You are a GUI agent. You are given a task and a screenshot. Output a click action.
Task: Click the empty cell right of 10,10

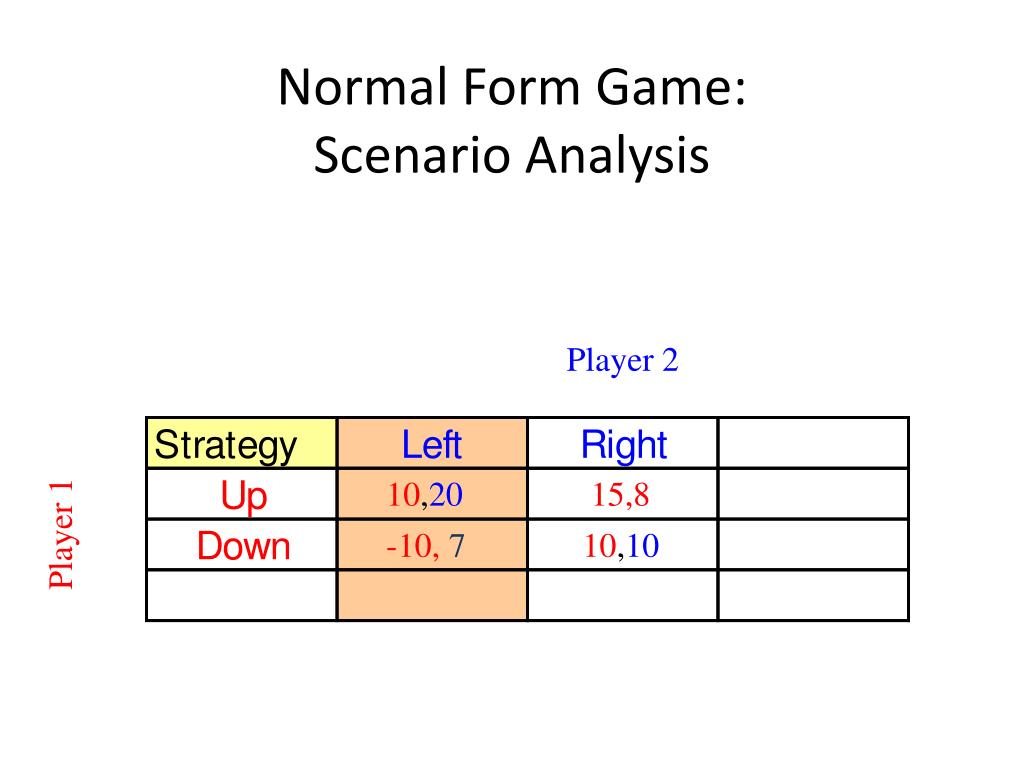(x=813, y=545)
